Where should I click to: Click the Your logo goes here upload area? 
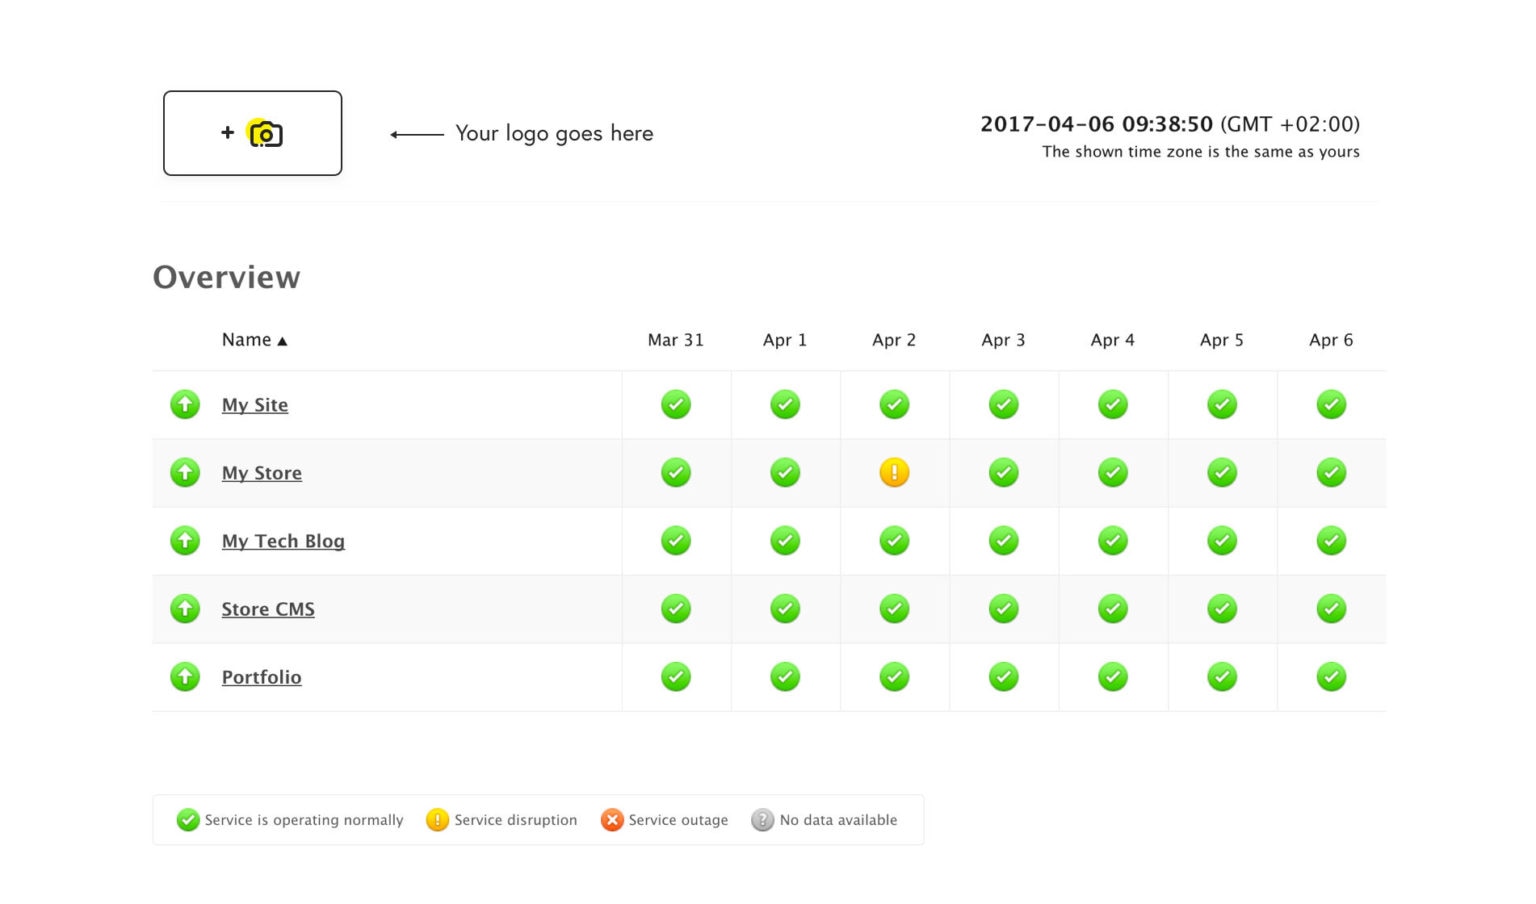(x=252, y=132)
